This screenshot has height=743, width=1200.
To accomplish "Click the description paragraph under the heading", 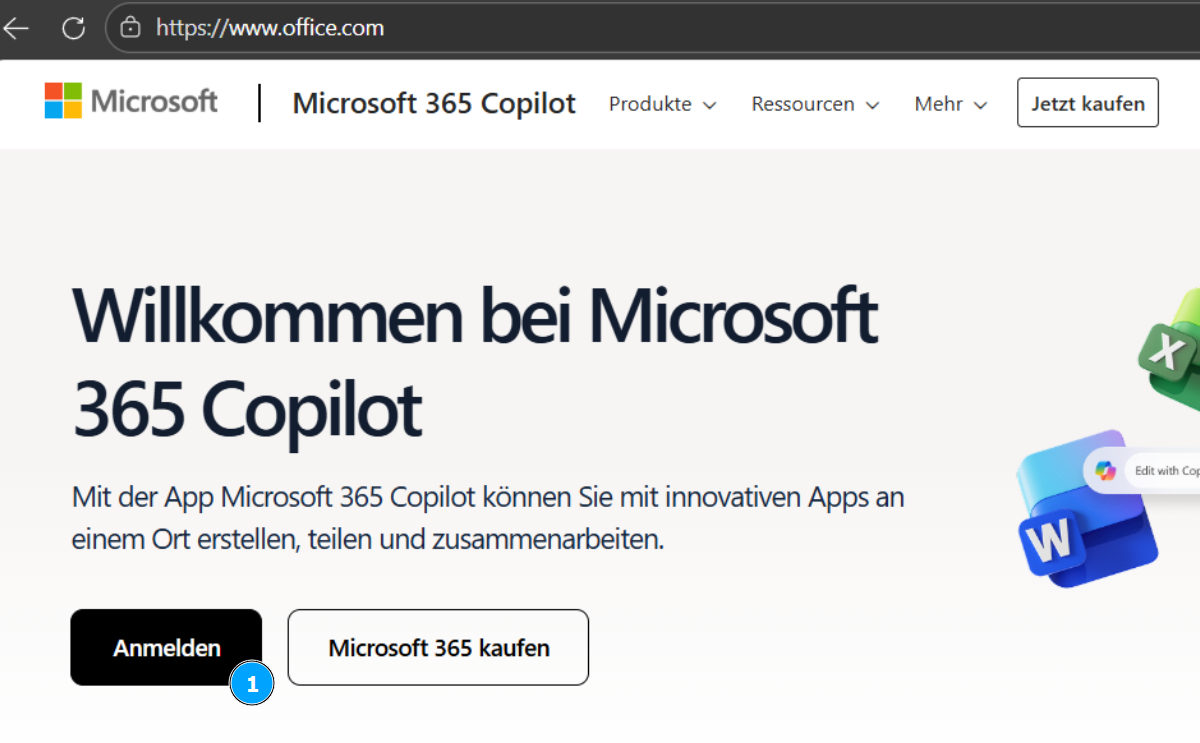I will pyautogui.click(x=488, y=518).
